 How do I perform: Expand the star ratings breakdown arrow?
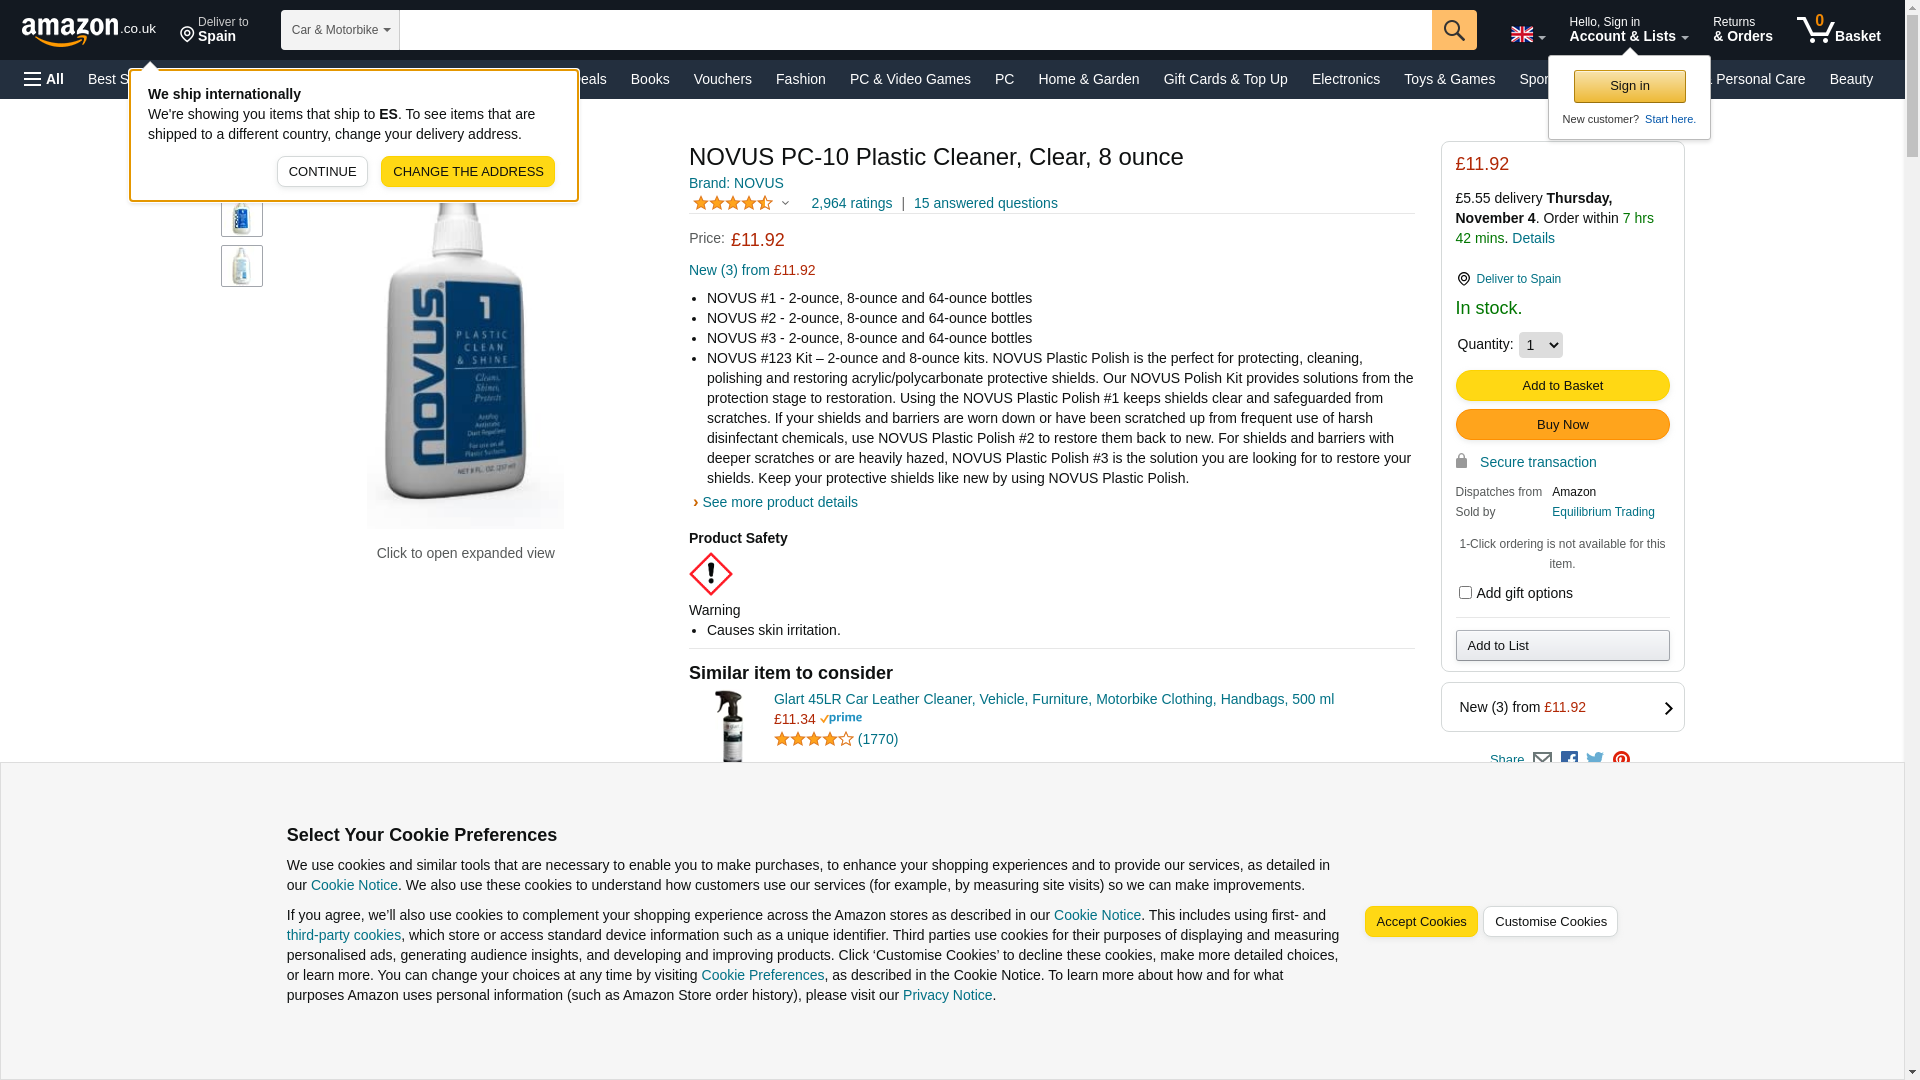(785, 203)
